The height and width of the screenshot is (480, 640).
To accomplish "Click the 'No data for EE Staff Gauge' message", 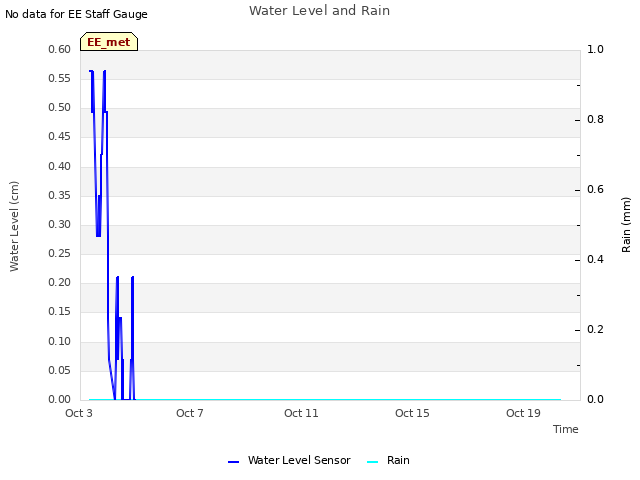I will (76, 14).
